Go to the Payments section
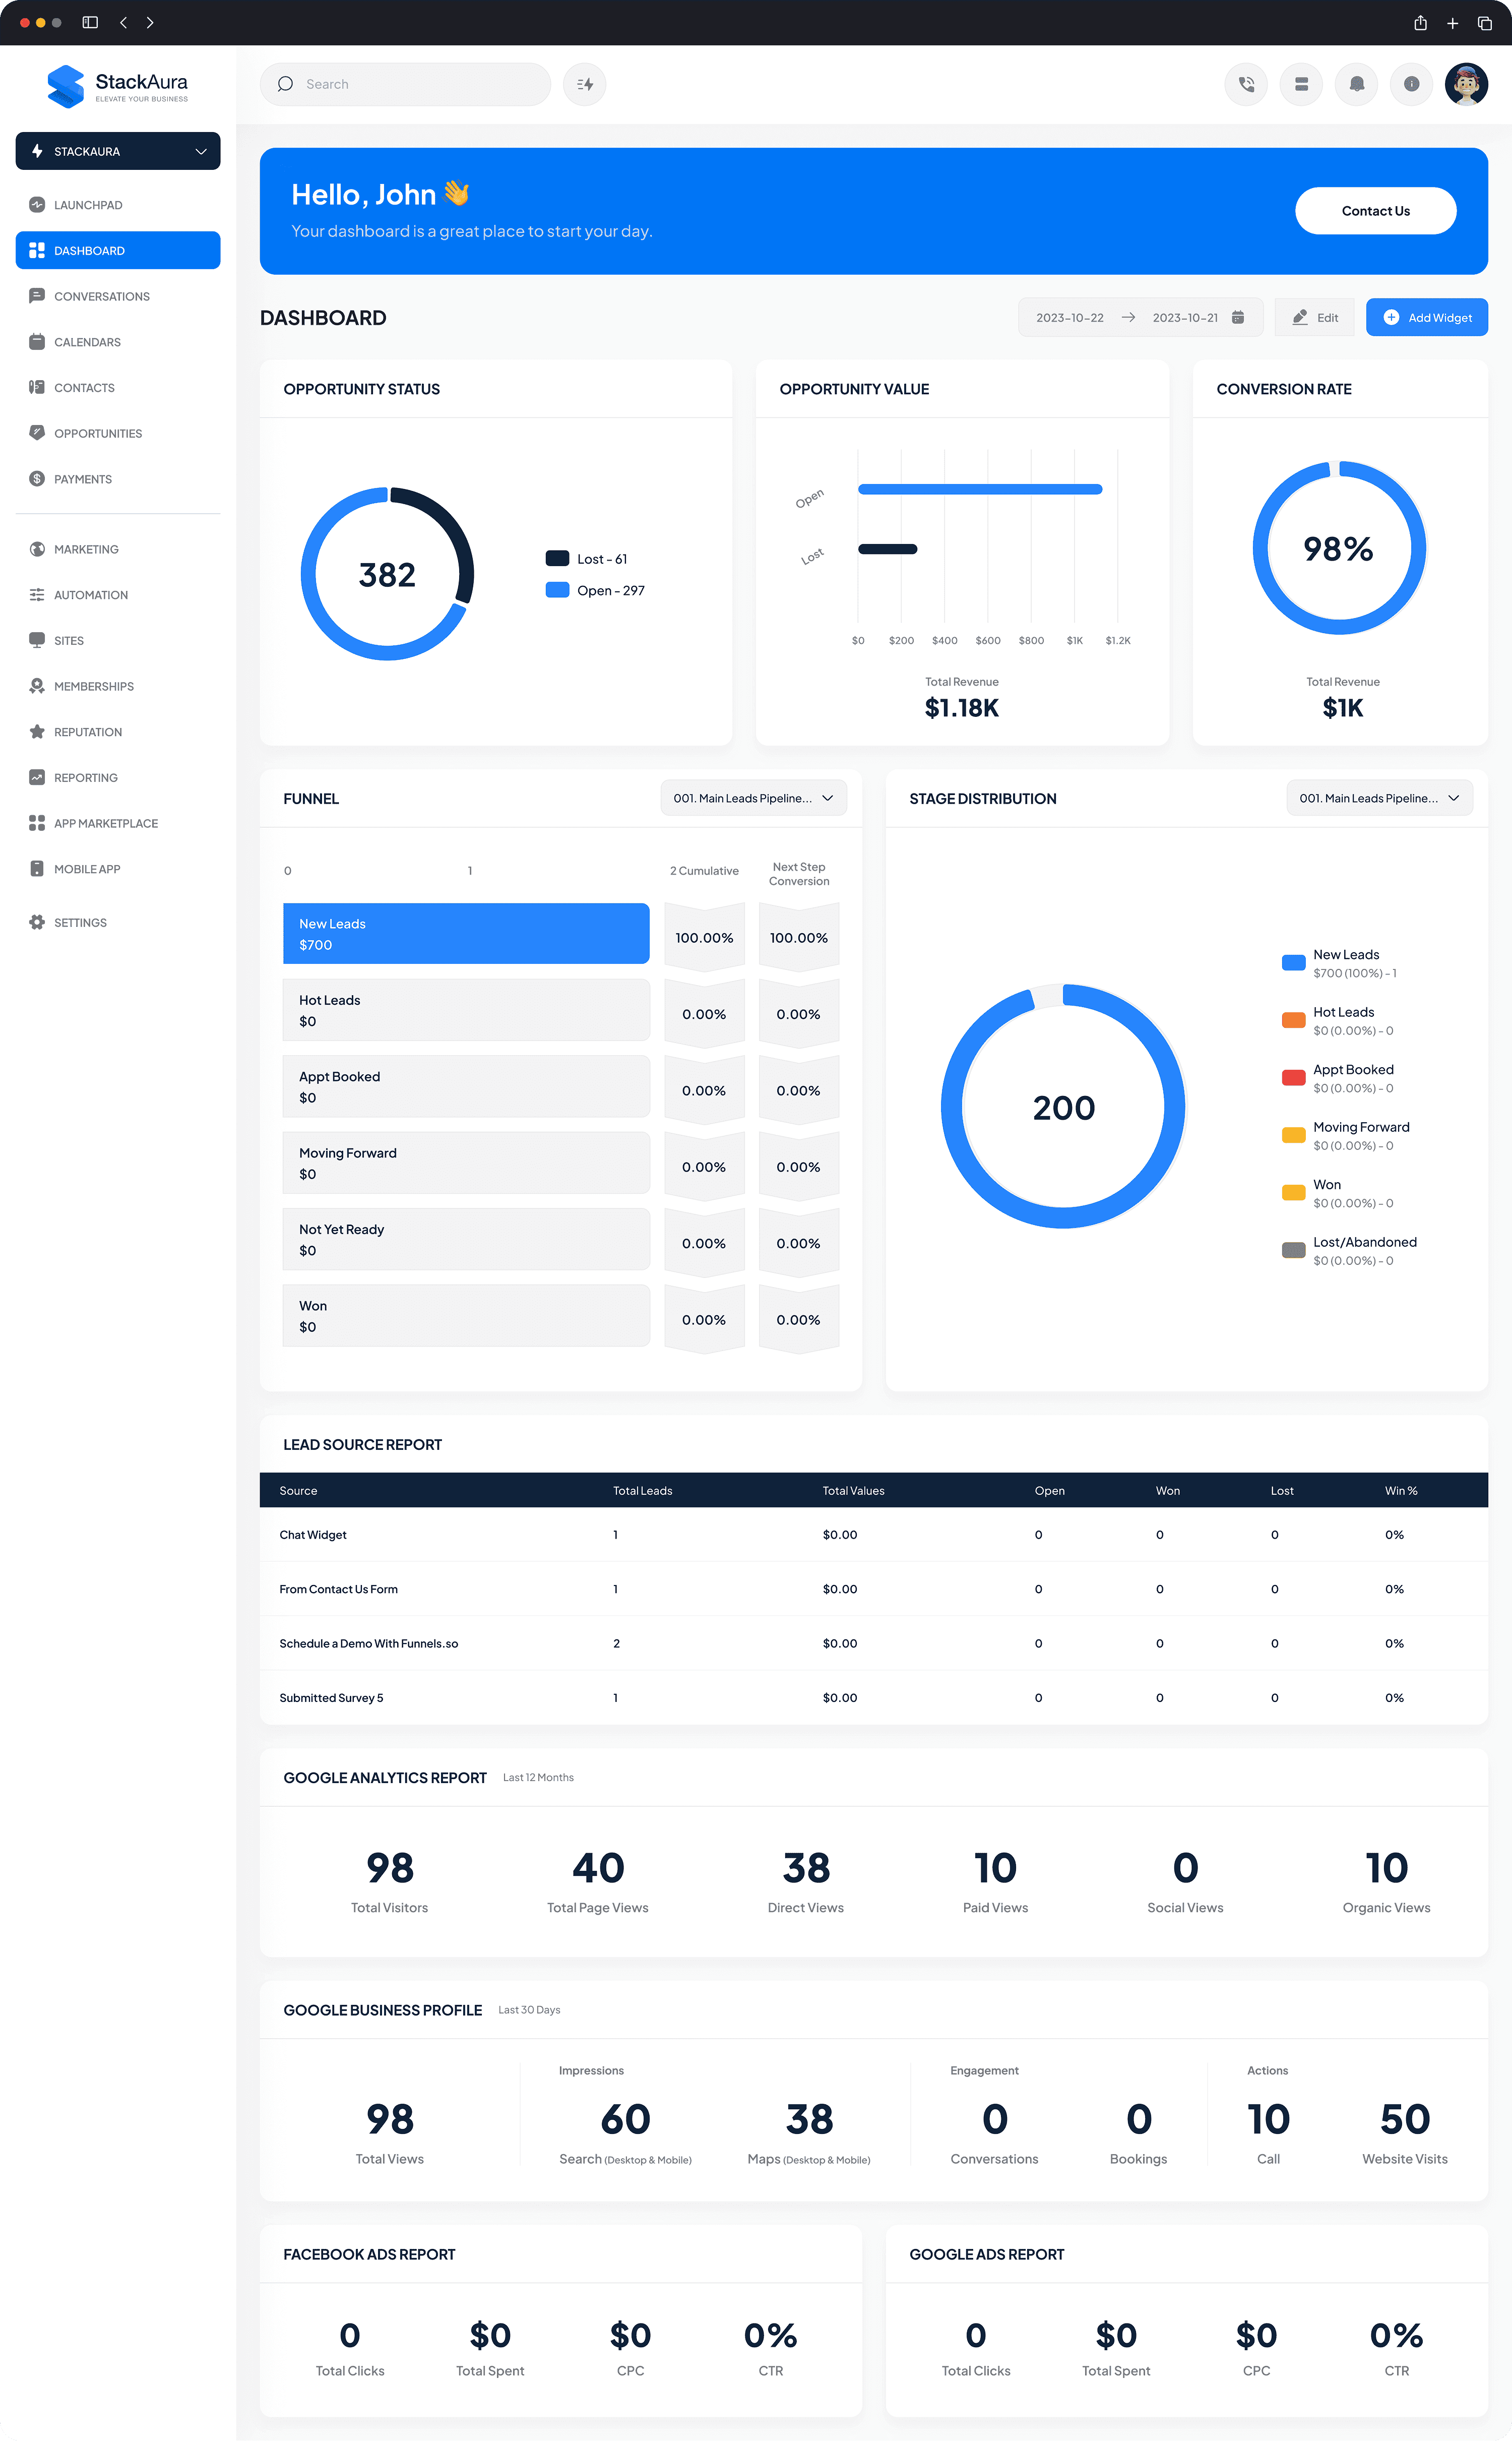 pos(83,479)
